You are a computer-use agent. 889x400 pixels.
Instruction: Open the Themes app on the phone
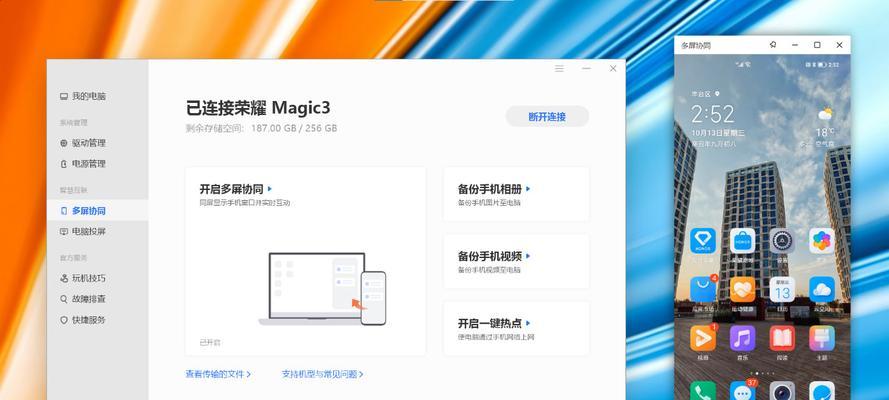coord(822,338)
